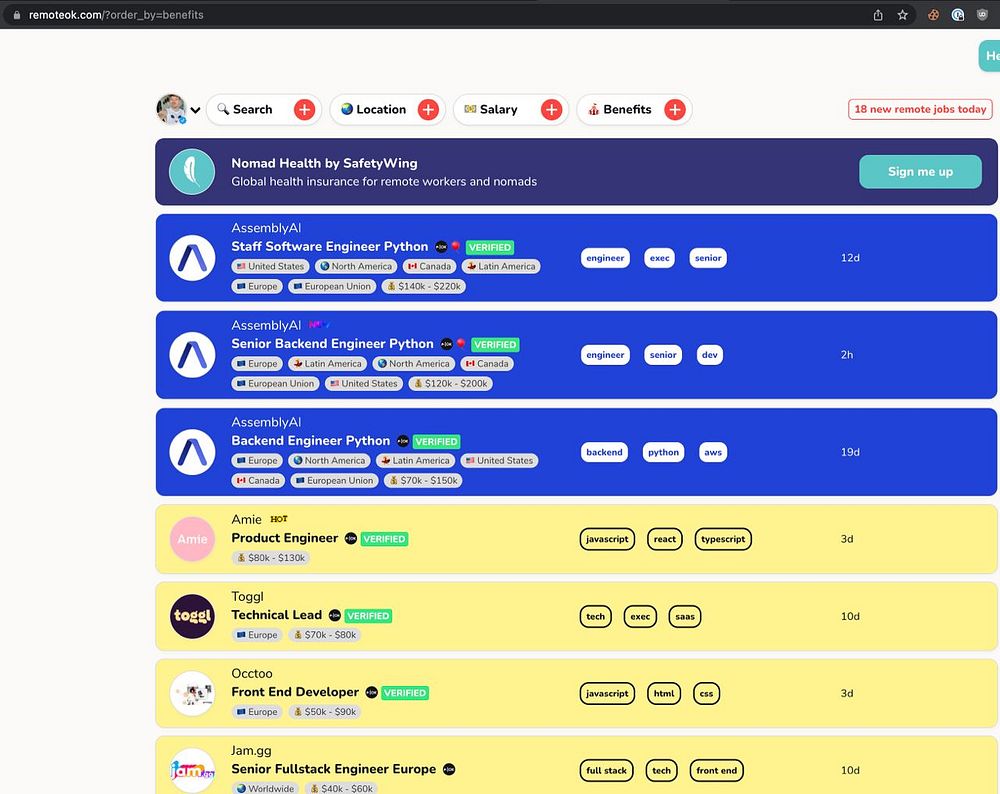Image resolution: width=1000 pixels, height=794 pixels.
Task: Click the teal help button at top right
Action: [990, 56]
